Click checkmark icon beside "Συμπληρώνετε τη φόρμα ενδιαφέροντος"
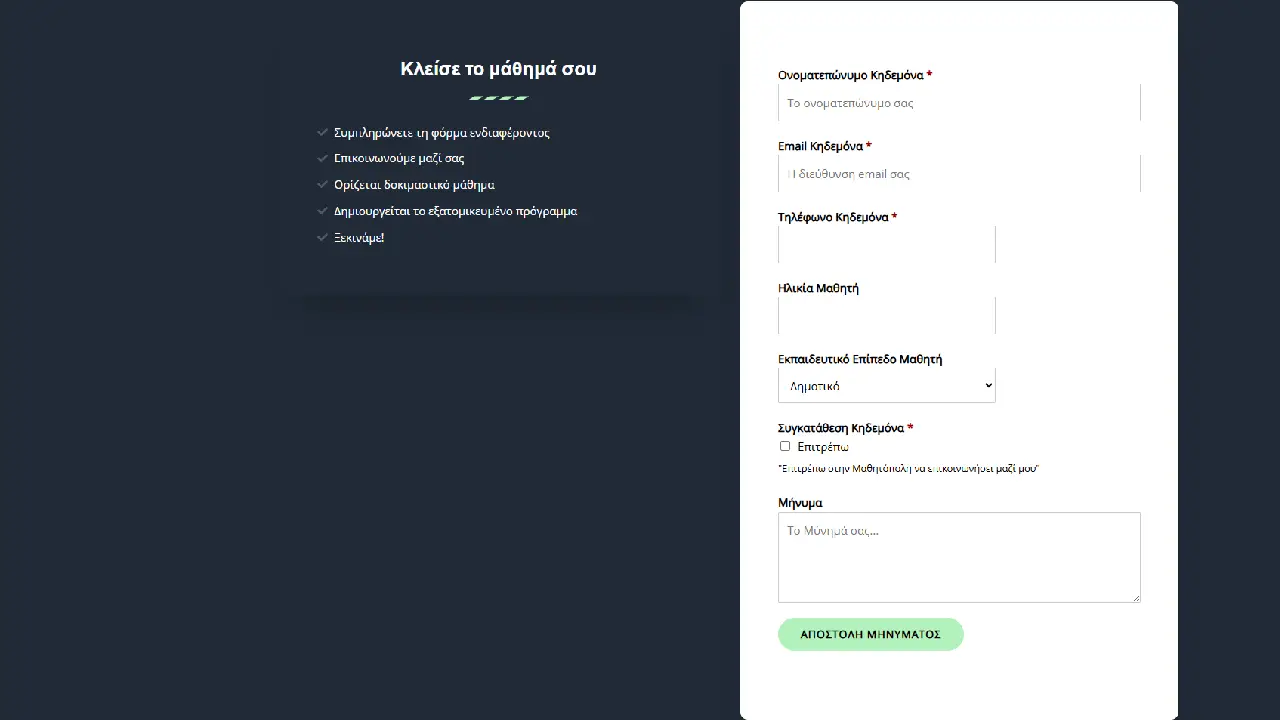This screenshot has height=720, width=1280. pos(322,132)
